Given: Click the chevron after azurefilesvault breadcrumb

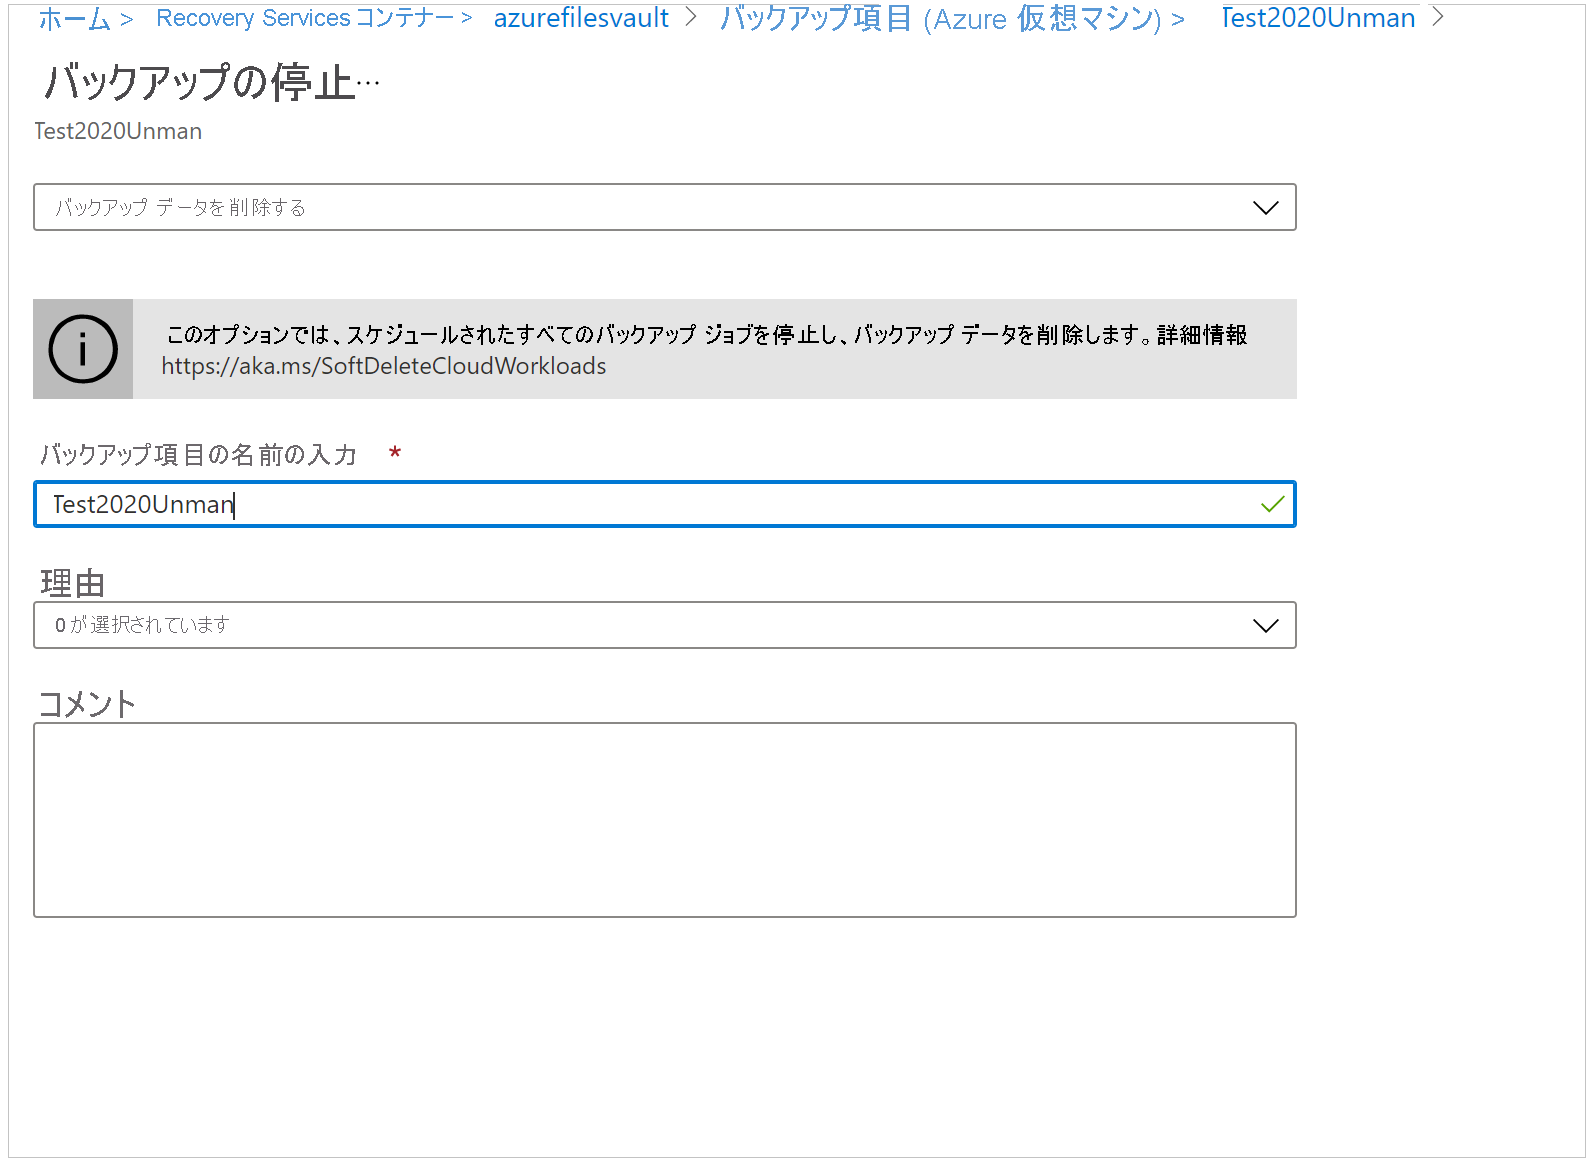Looking at the screenshot, I should 690,17.
